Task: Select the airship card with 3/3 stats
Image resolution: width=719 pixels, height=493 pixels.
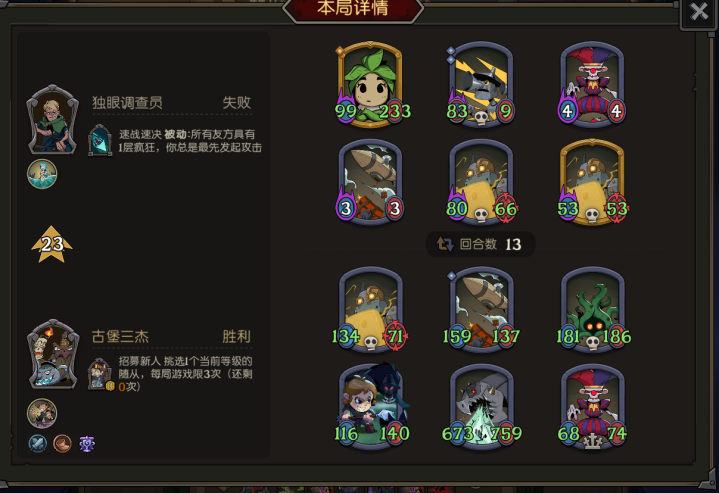Action: pyautogui.click(x=371, y=182)
